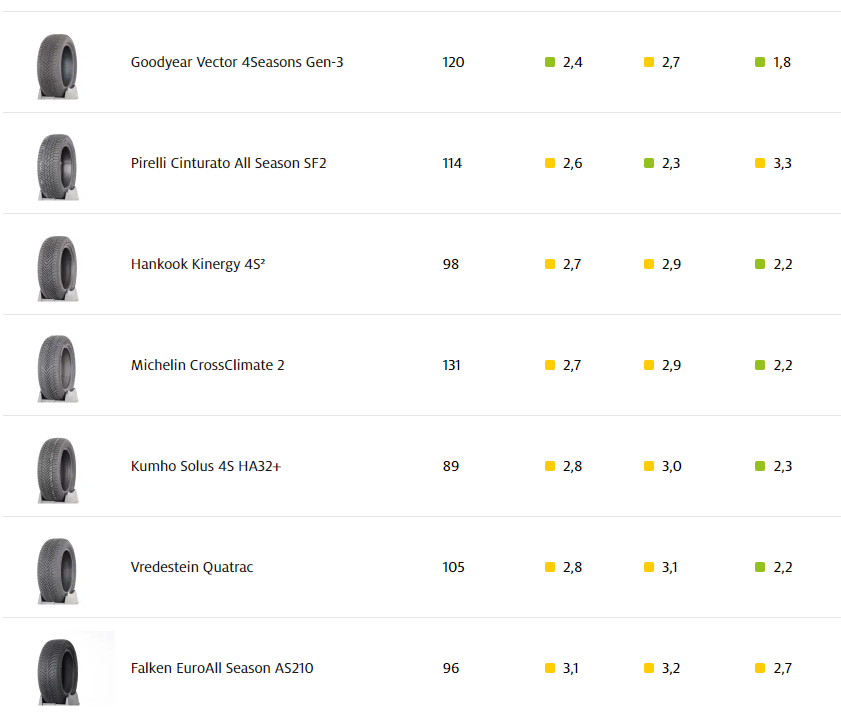
Task: Select Kumho Solus 4S HA32+ name
Action: click(206, 466)
